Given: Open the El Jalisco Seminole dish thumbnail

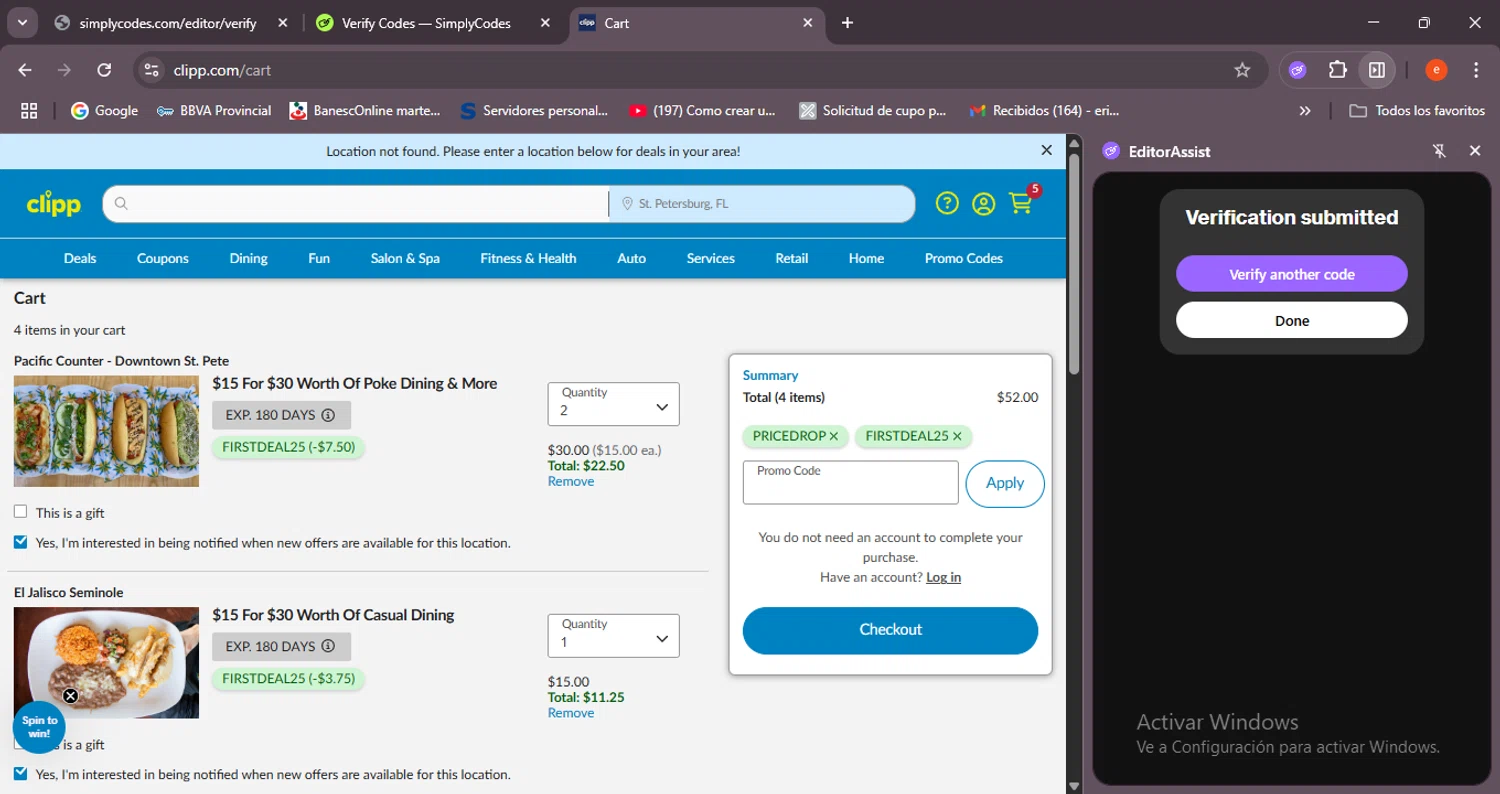Looking at the screenshot, I should tap(106, 663).
